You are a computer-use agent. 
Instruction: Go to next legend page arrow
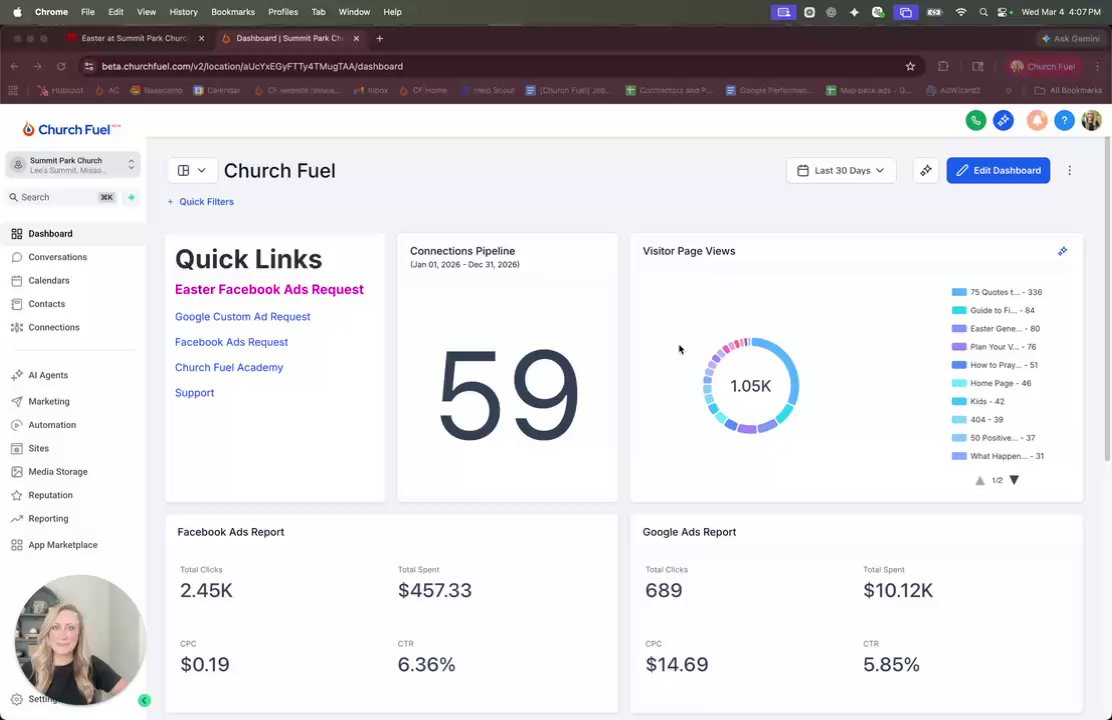coord(1014,480)
